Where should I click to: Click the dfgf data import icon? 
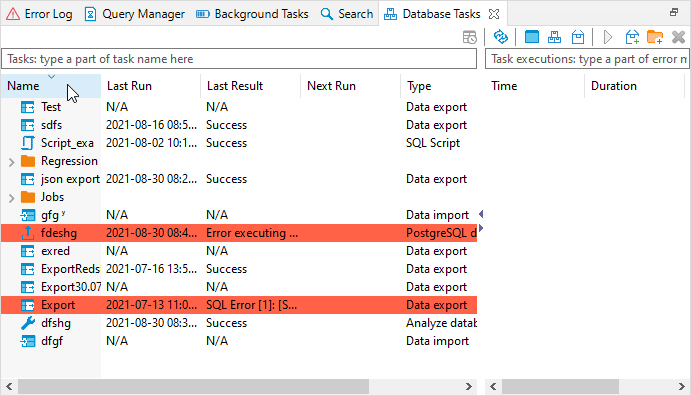pos(28,341)
